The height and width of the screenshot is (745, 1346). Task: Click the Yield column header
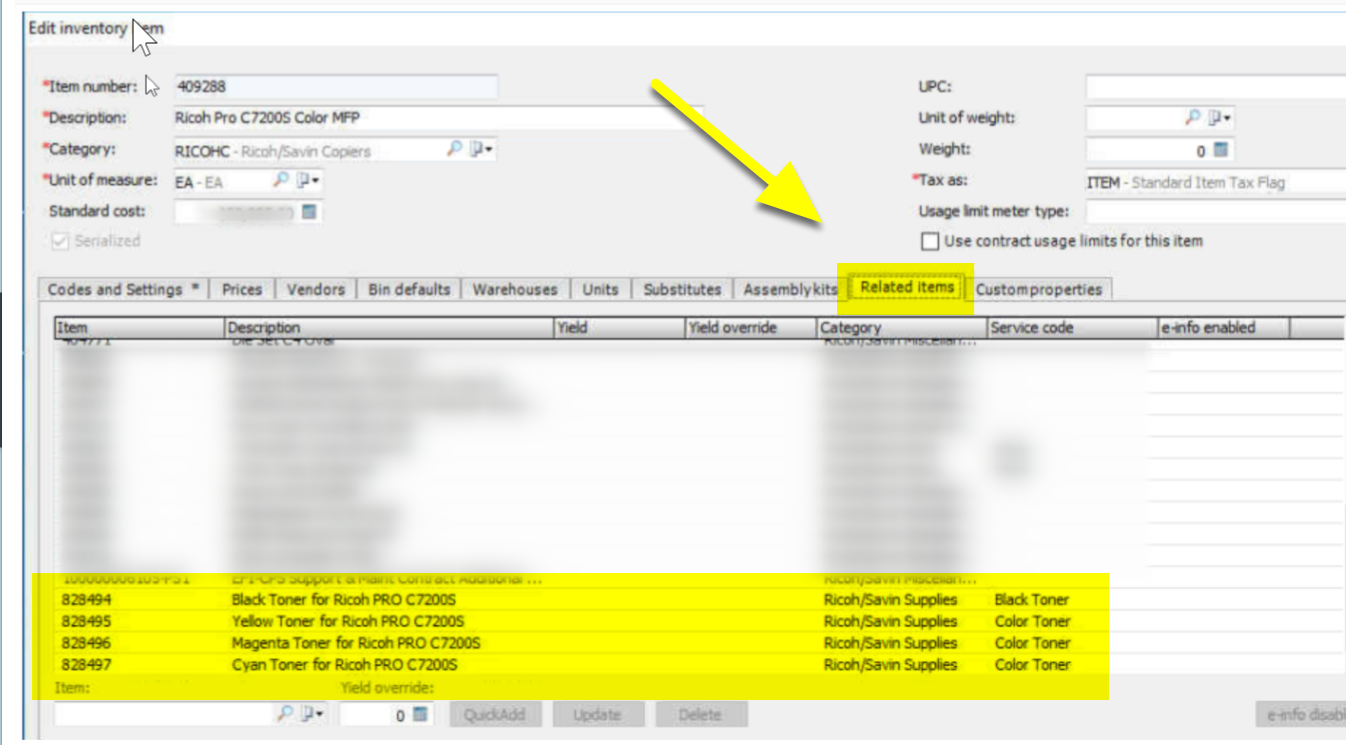click(x=619, y=327)
